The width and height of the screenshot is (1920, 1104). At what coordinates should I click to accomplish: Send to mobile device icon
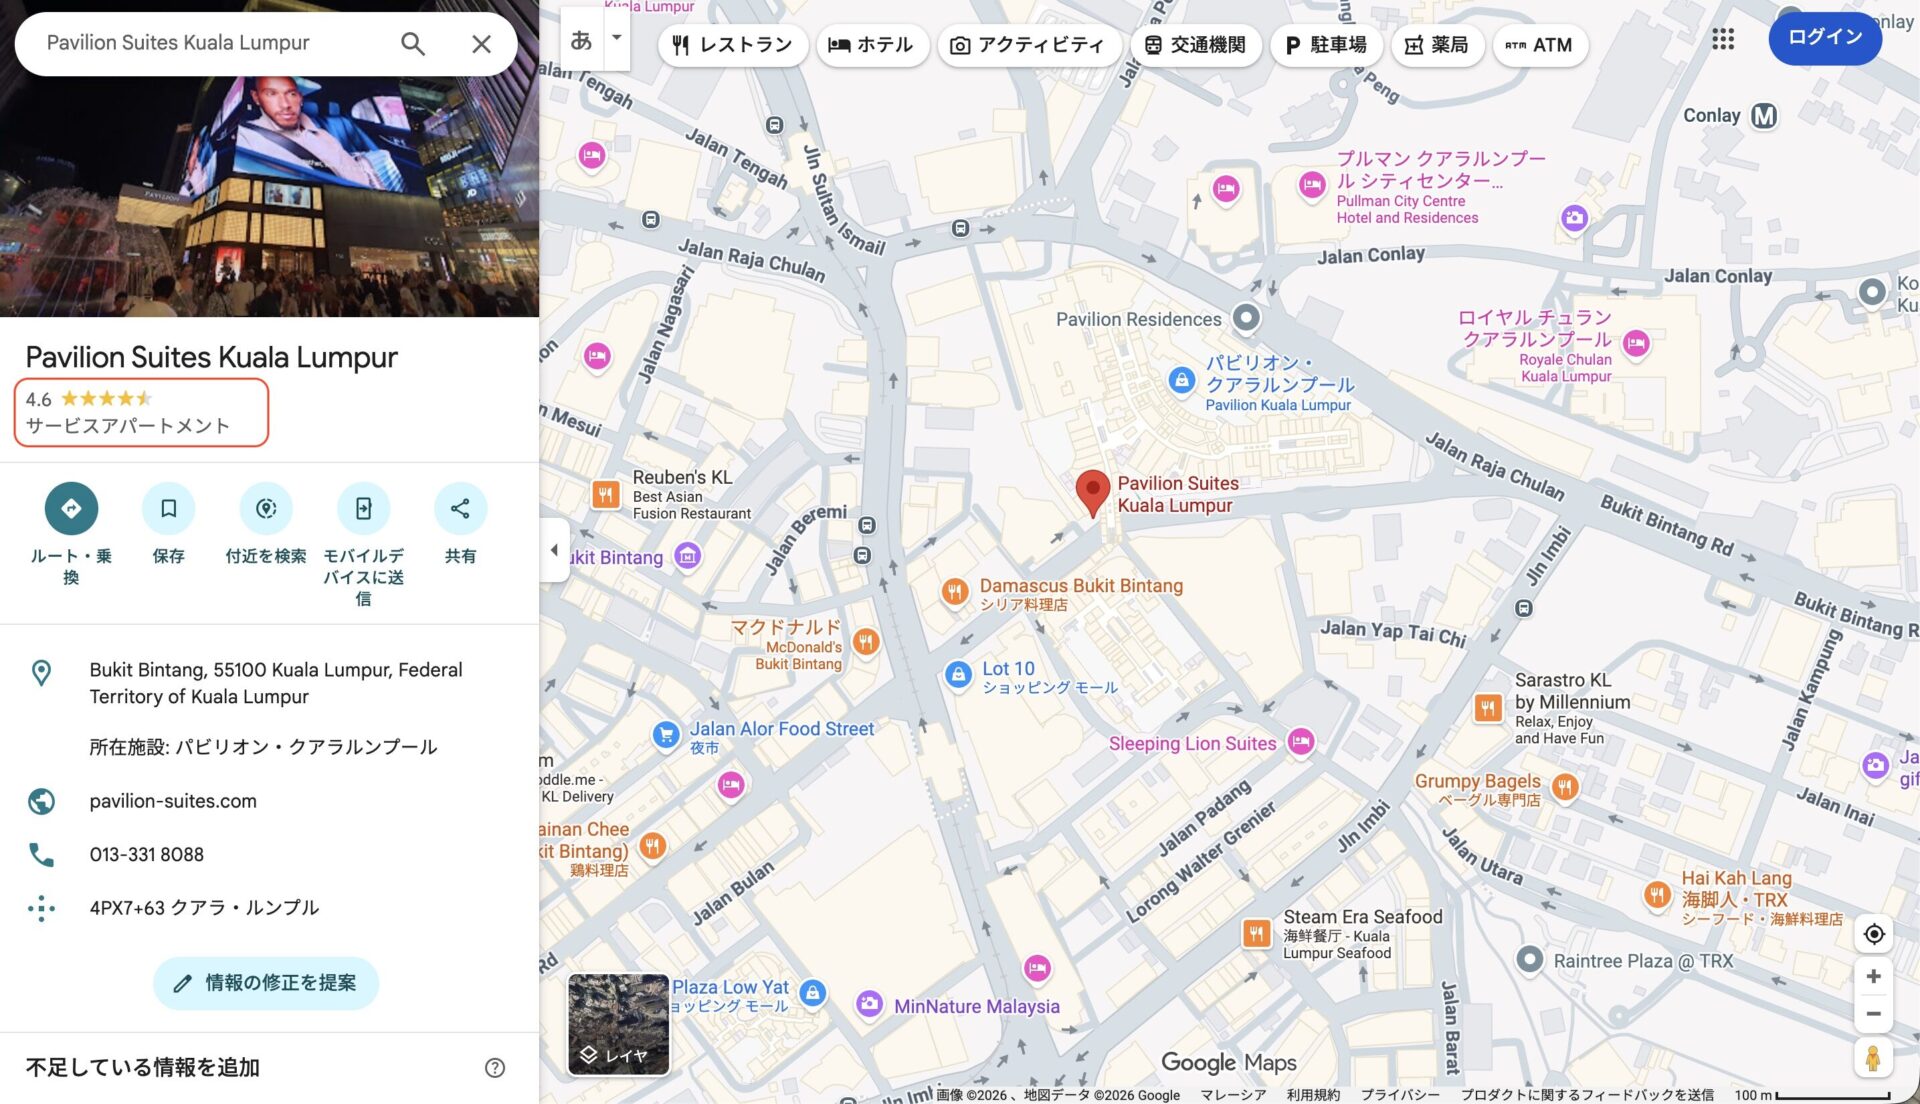tap(363, 508)
